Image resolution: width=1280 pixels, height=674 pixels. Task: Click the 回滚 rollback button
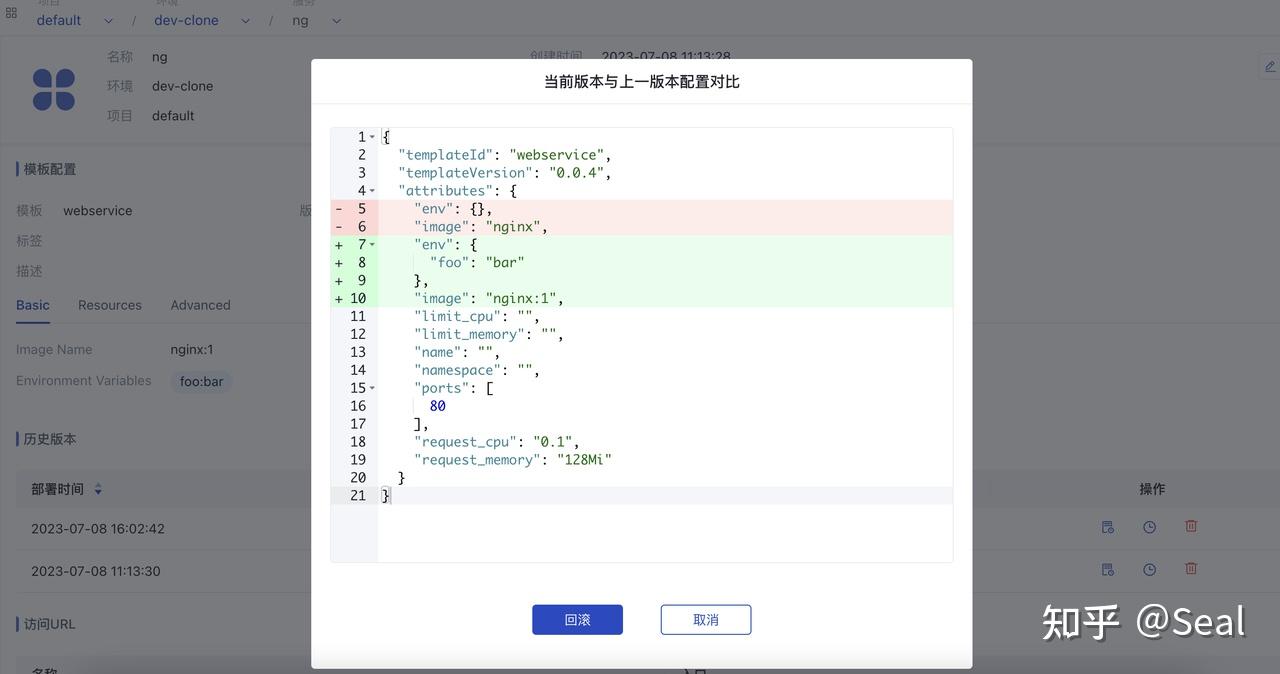(x=577, y=619)
